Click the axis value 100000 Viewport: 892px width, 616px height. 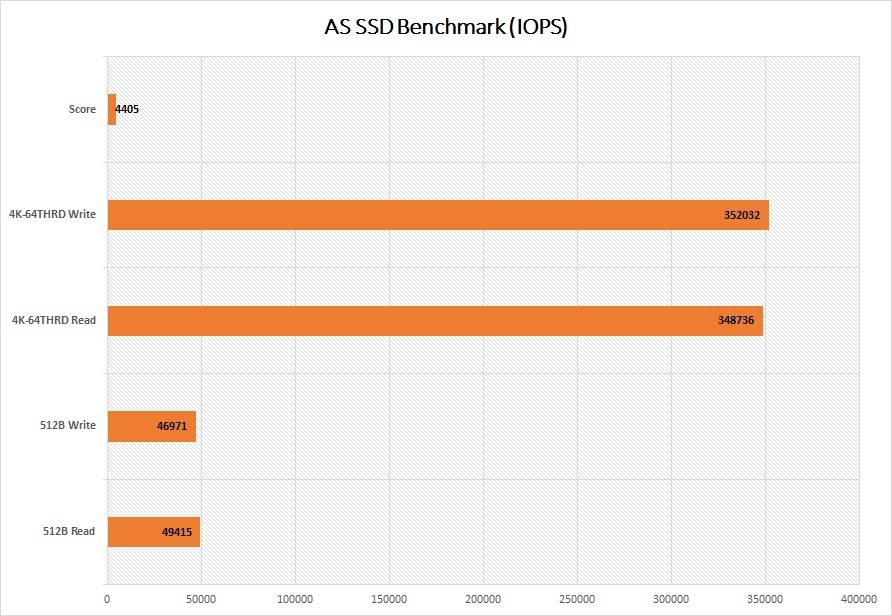(295, 600)
